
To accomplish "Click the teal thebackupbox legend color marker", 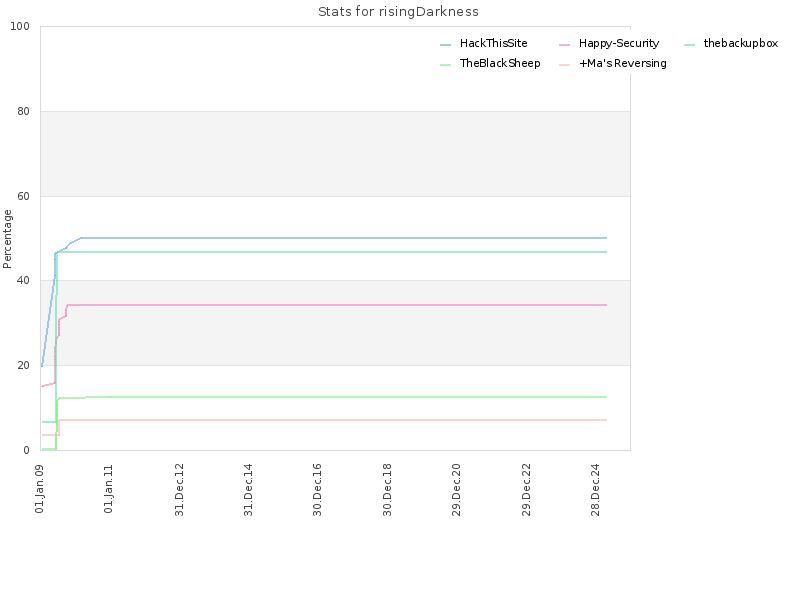I will (689, 45).
